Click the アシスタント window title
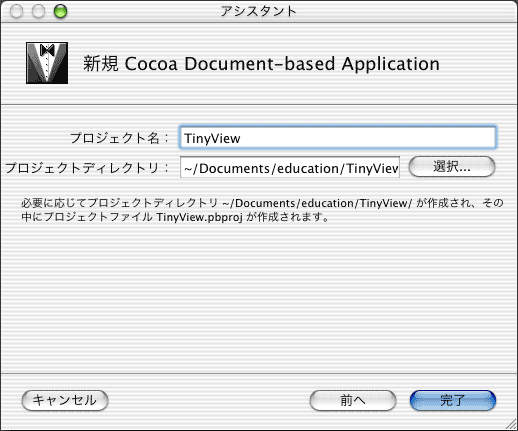This screenshot has width=518, height=431. click(x=258, y=11)
